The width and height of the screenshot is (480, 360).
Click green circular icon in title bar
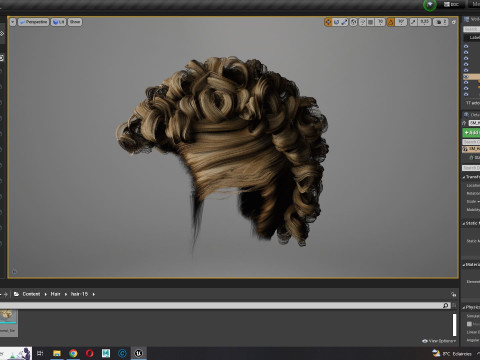click(x=430, y=5)
